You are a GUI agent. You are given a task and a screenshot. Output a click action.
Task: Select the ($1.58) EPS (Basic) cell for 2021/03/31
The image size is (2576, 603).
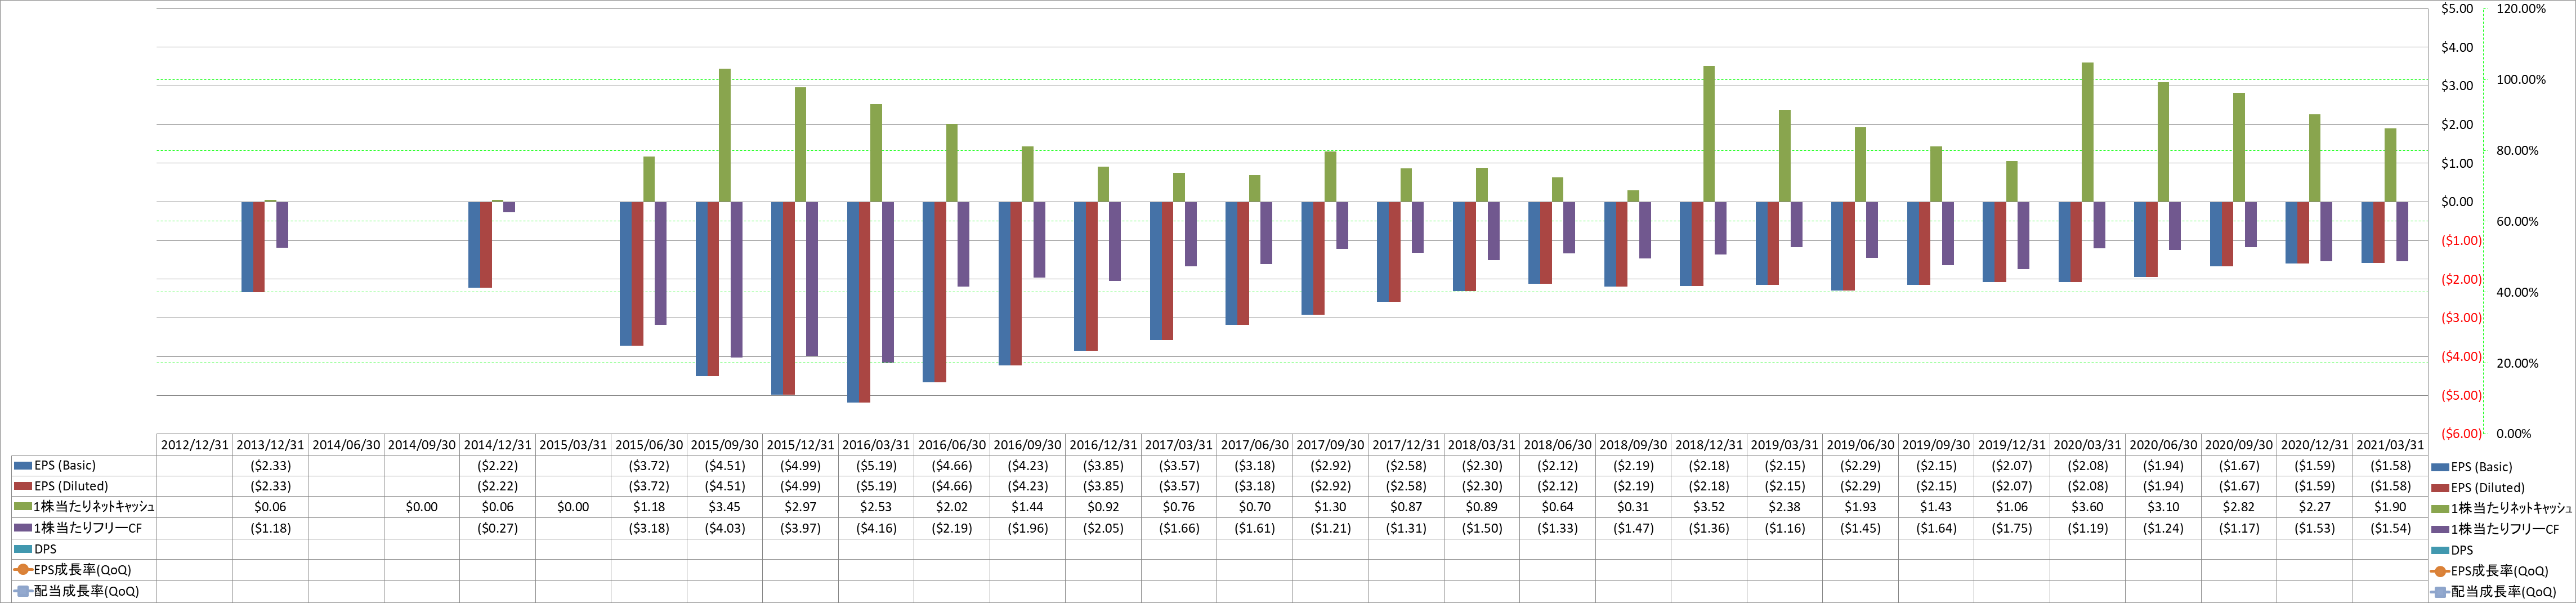[x=2390, y=465]
